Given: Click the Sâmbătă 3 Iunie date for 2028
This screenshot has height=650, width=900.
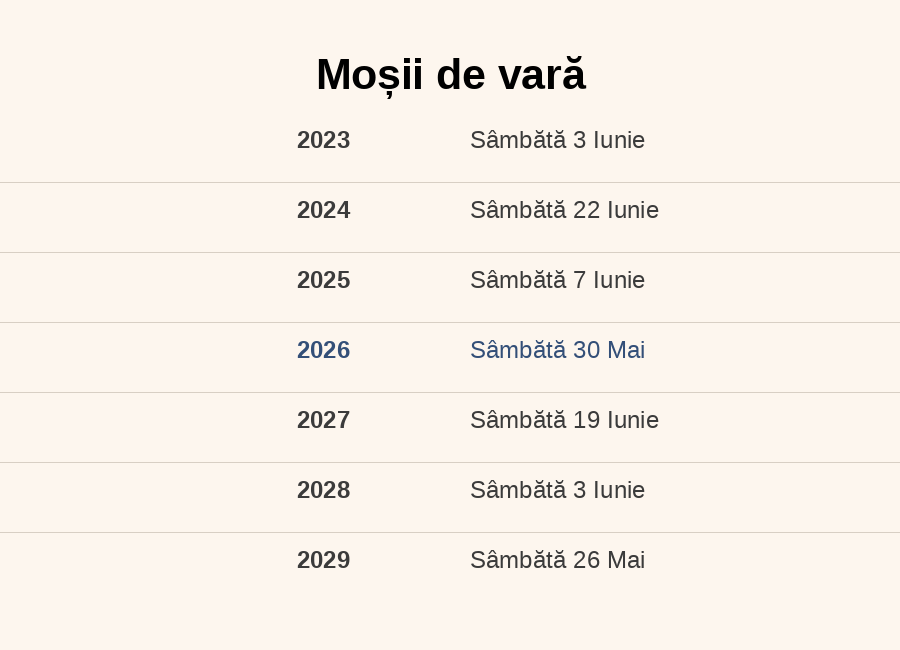Looking at the screenshot, I should click(557, 490).
